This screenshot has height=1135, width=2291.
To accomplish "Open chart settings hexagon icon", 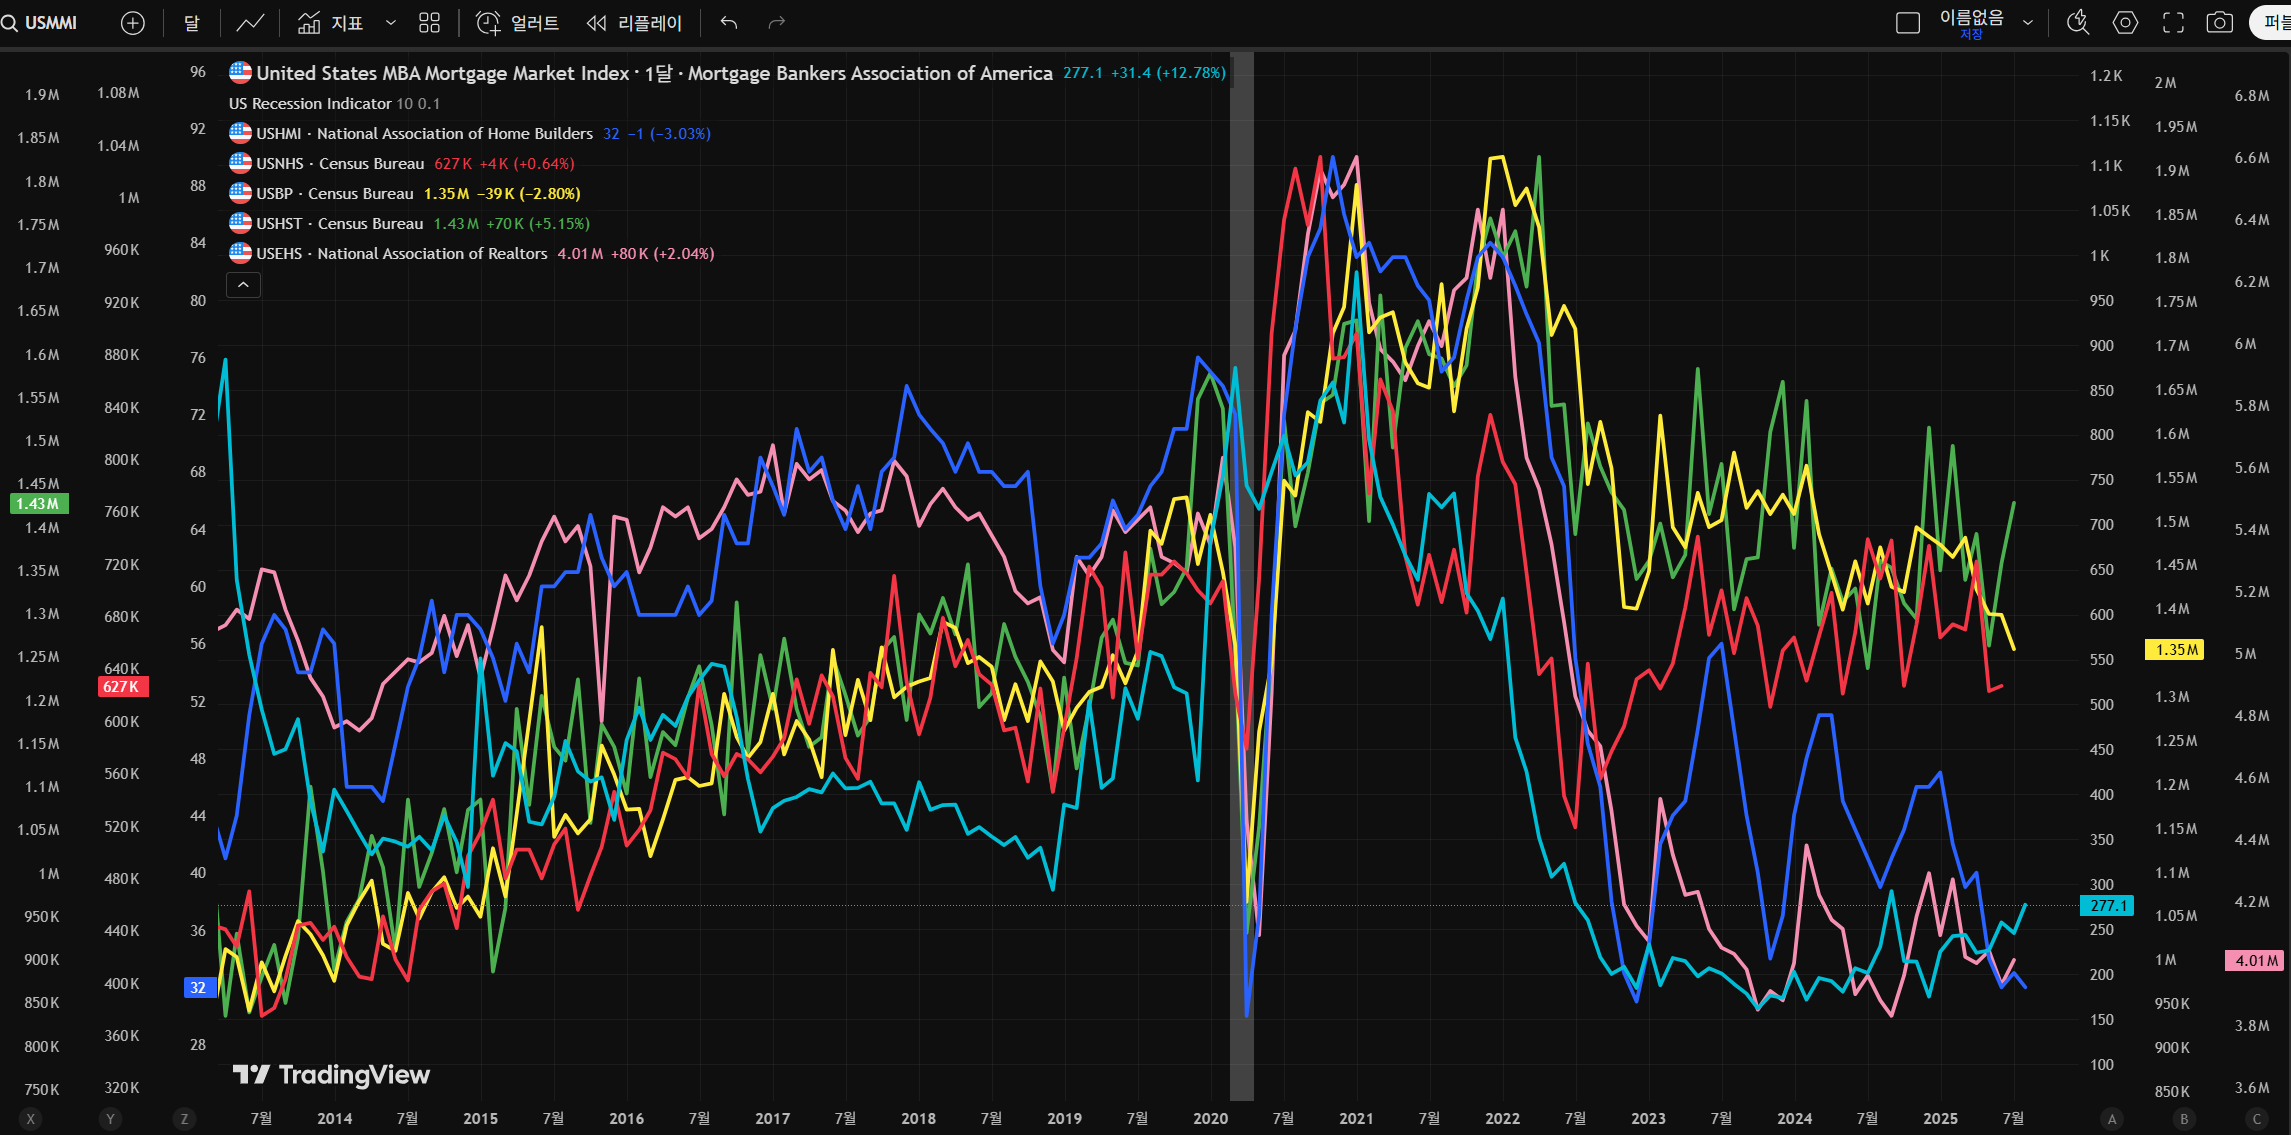I will point(2126,23).
